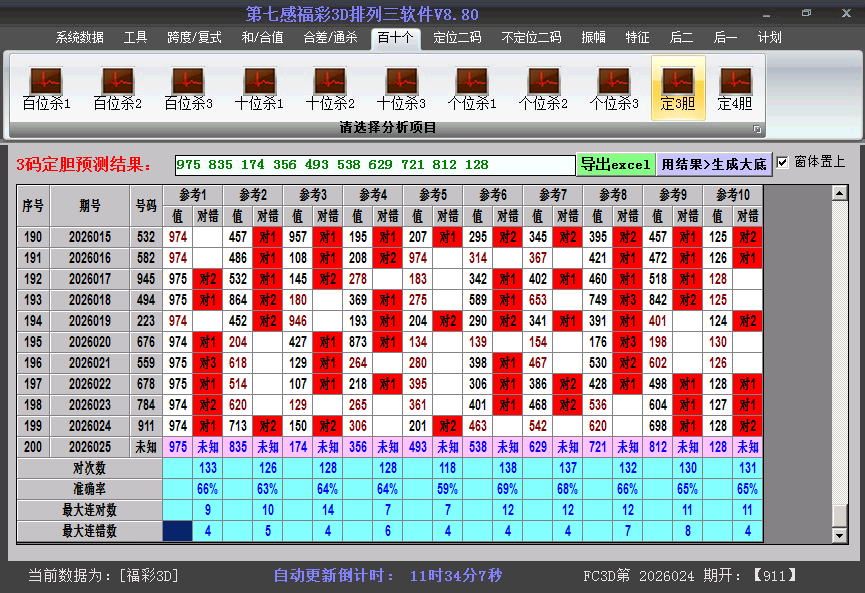Select the dark blue cell in 最大连错数 row
The height and width of the screenshot is (593, 865).
(178, 531)
